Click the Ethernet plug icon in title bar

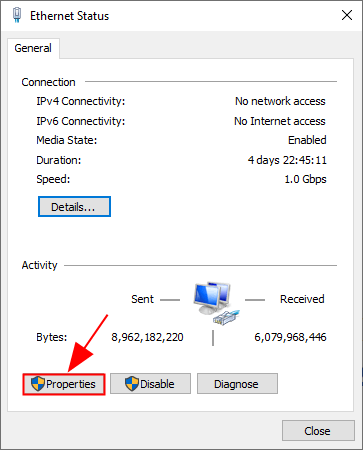click(17, 15)
